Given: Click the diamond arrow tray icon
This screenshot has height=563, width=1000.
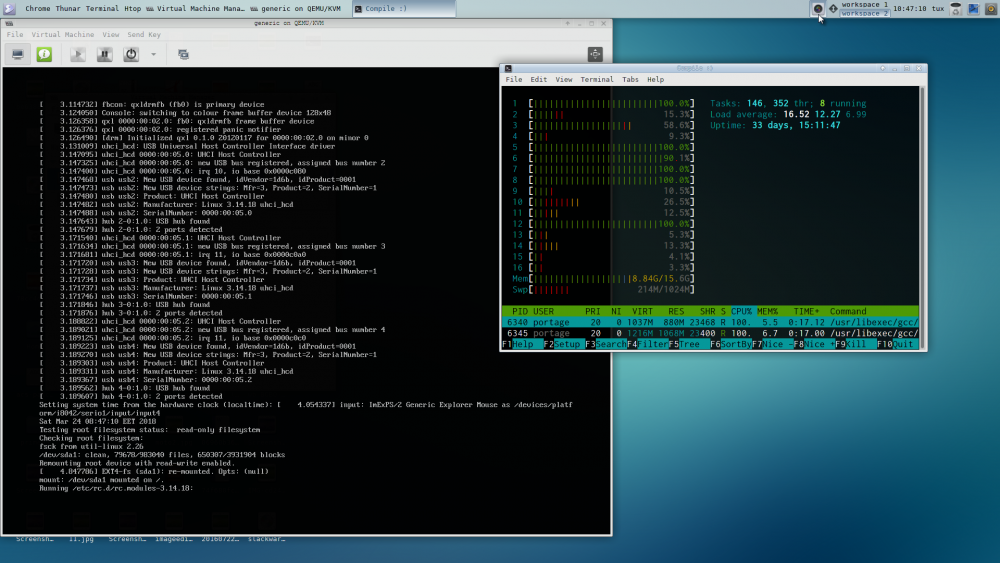Looking at the screenshot, I should tap(833, 8).
